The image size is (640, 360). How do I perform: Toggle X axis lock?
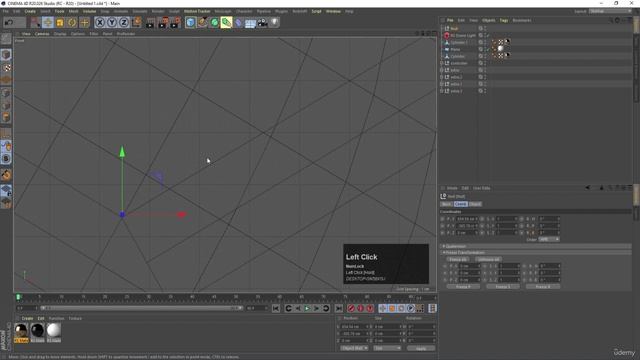[100, 22]
